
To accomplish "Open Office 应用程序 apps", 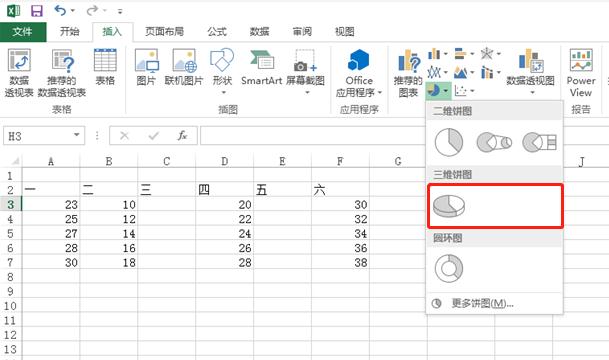I will click(x=359, y=73).
